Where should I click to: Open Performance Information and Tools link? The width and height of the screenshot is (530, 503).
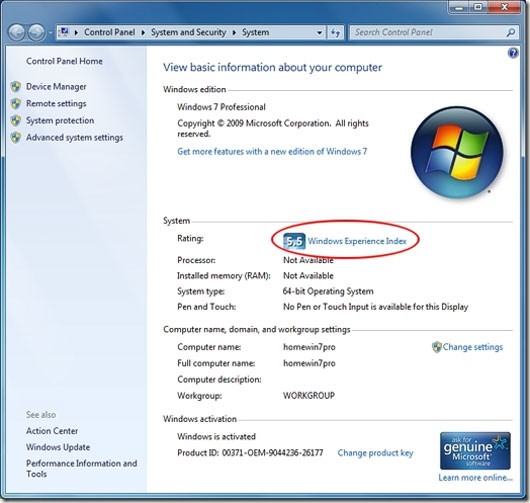click(81, 469)
